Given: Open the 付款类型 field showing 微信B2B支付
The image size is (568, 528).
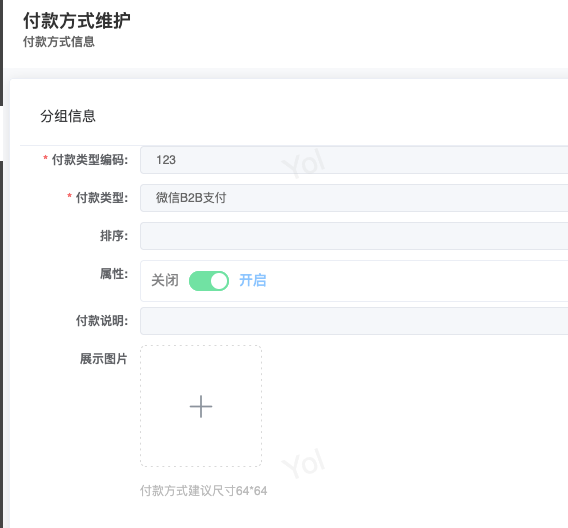Looking at the screenshot, I should click(x=354, y=198).
